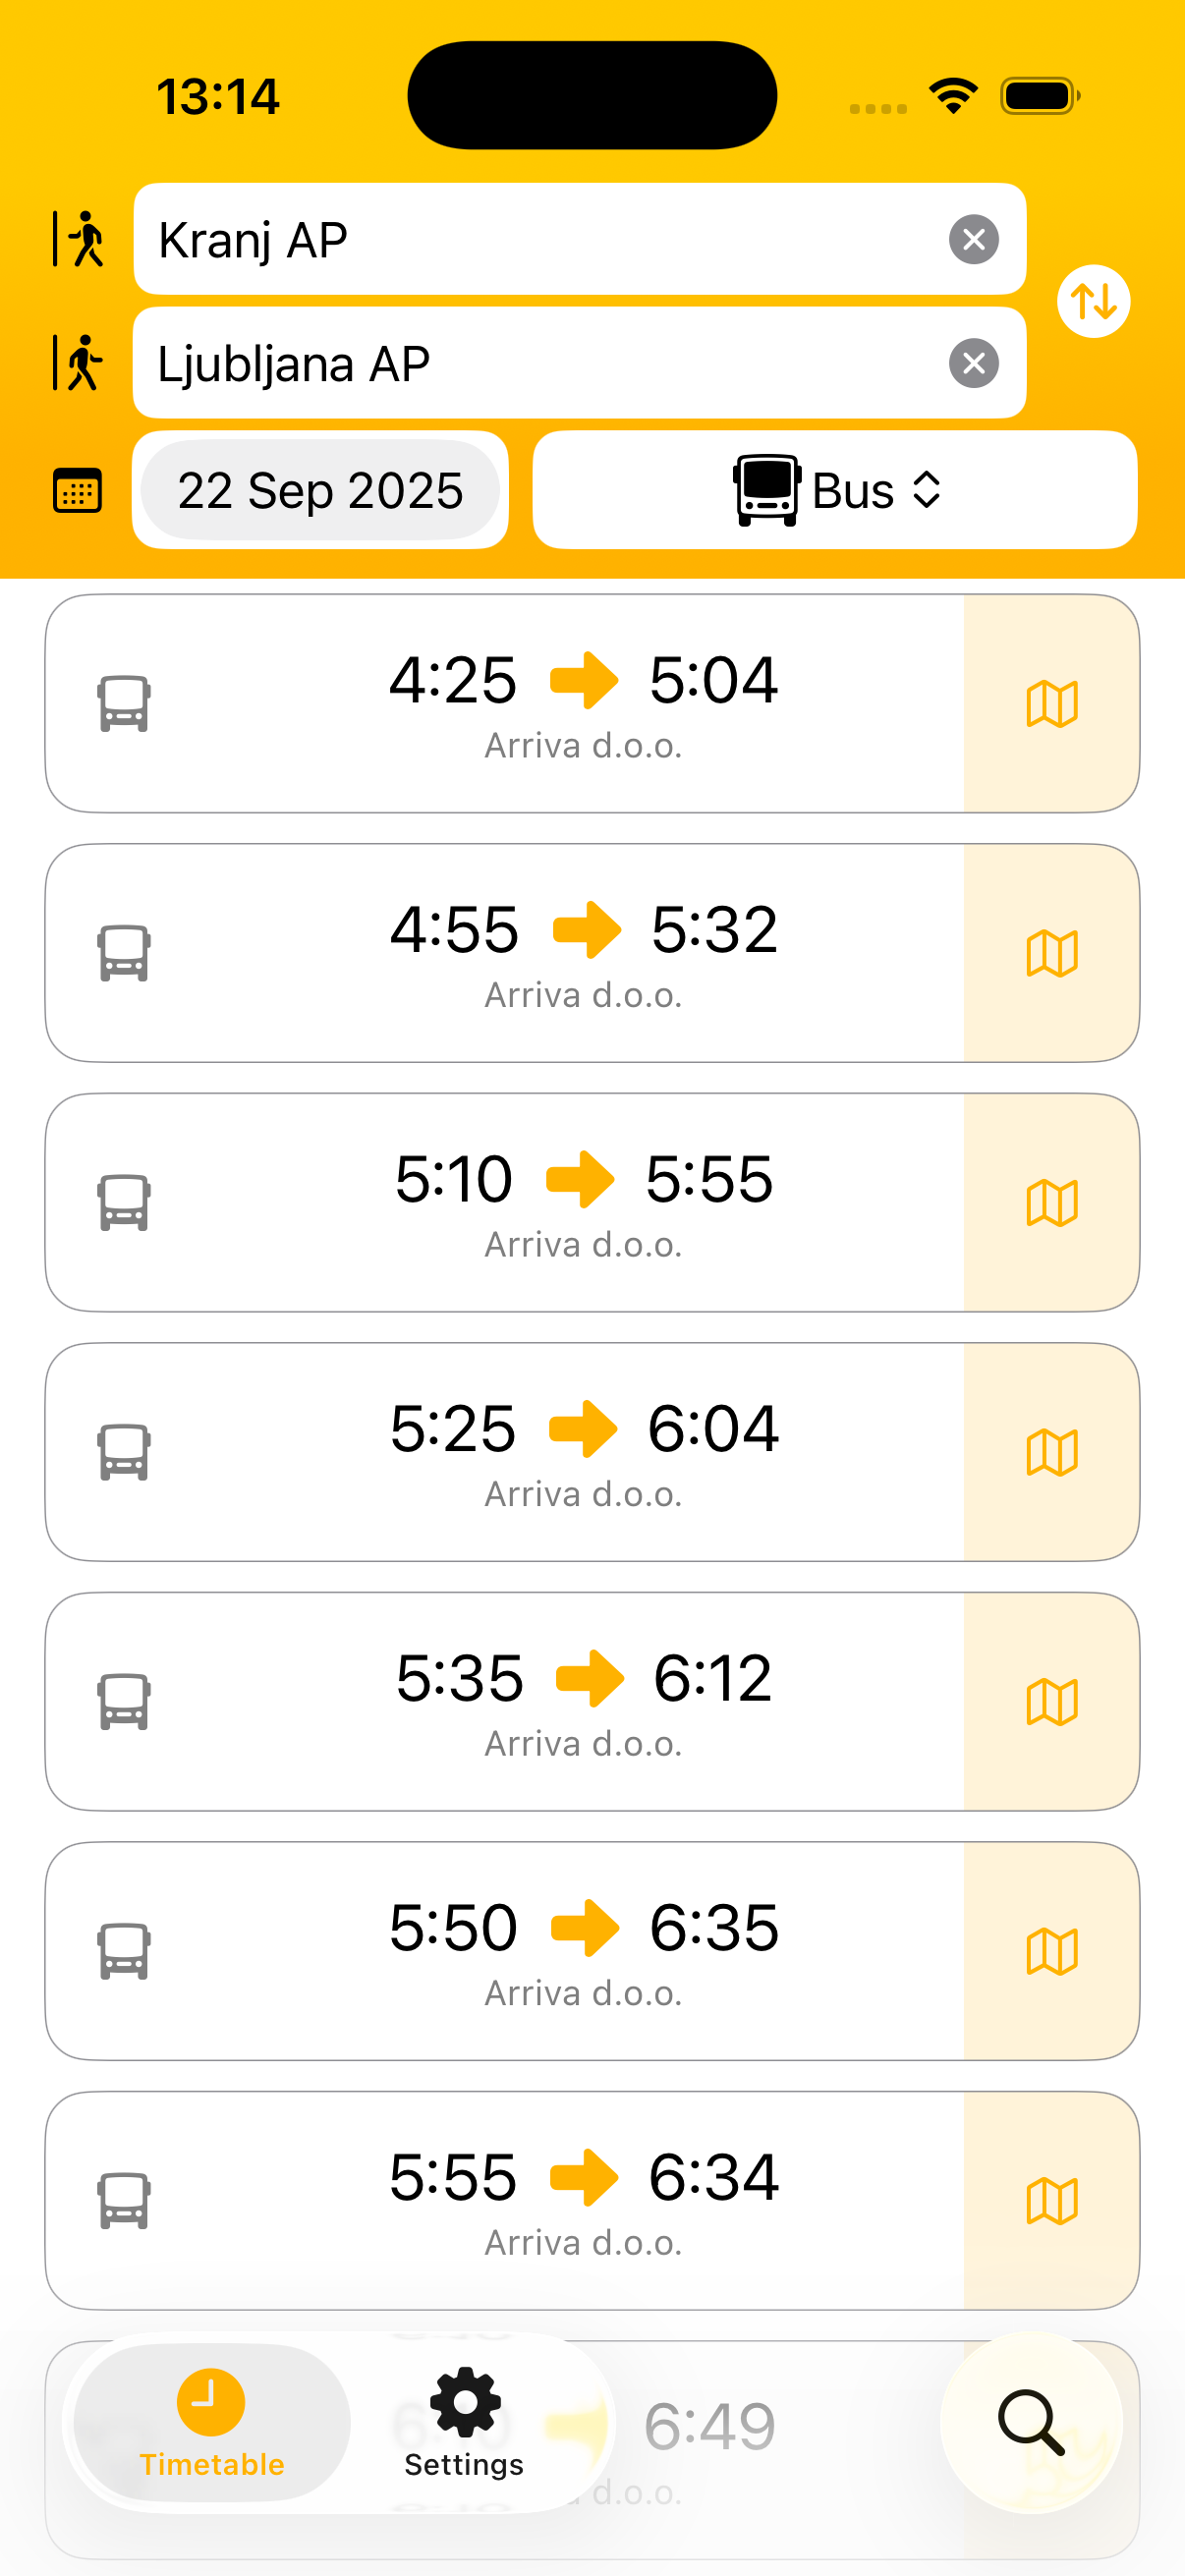Select the Timetable tab
The height and width of the screenshot is (2576, 1185).
click(211, 2422)
